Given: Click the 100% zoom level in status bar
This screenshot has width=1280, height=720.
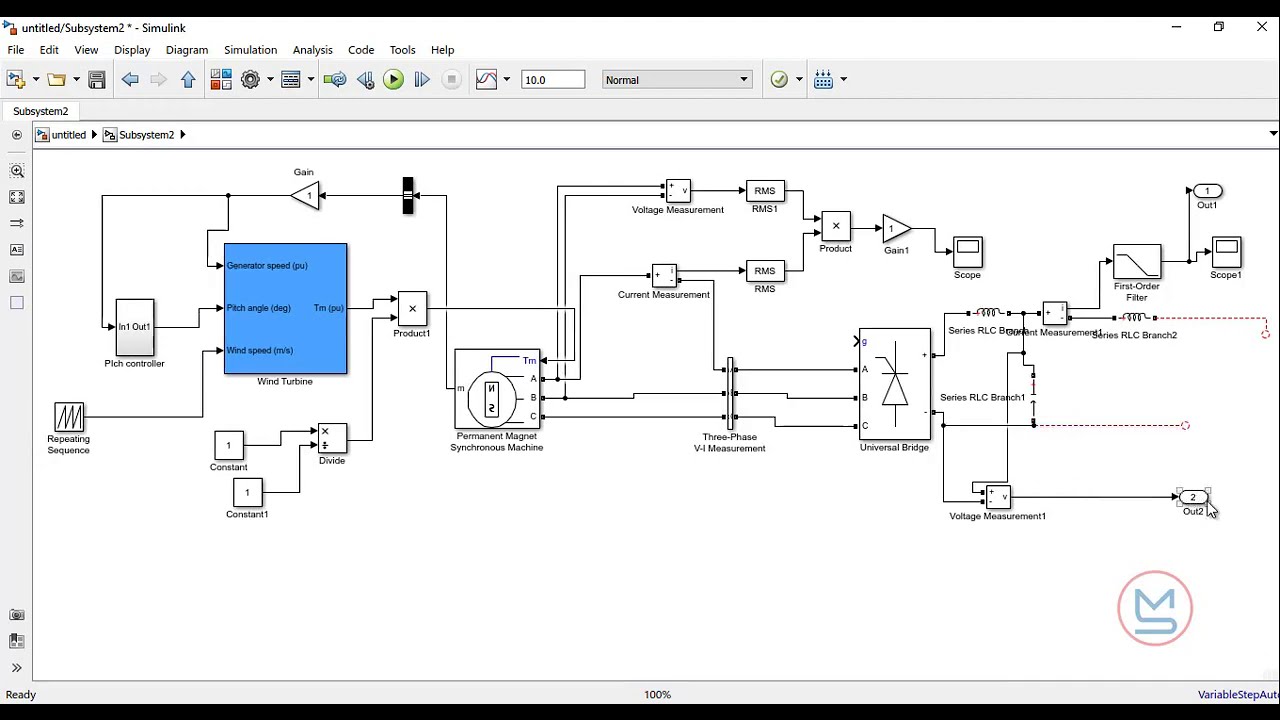Looking at the screenshot, I should tap(657, 695).
